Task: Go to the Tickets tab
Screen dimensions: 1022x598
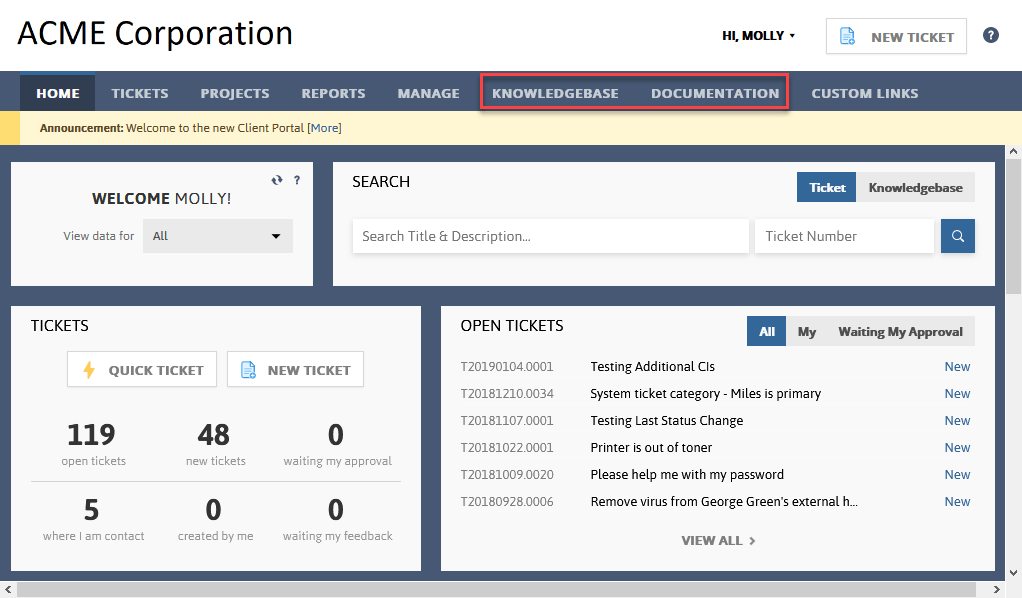Action: coord(139,93)
